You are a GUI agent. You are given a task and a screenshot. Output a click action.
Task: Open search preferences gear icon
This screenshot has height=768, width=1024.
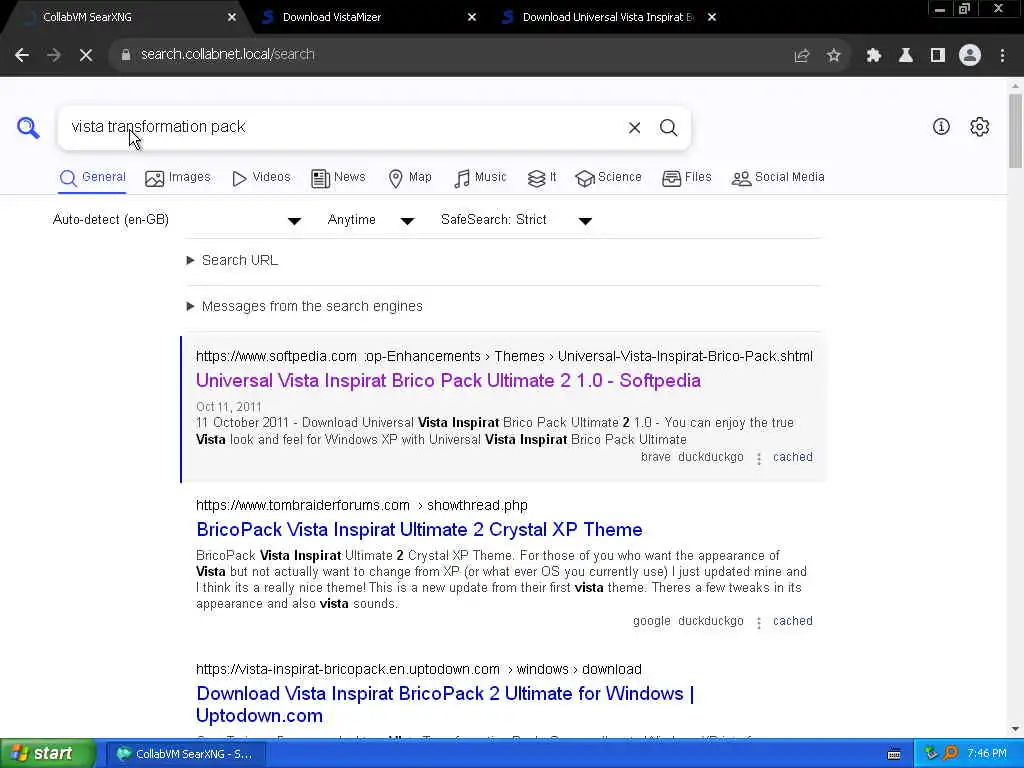[x=979, y=127]
